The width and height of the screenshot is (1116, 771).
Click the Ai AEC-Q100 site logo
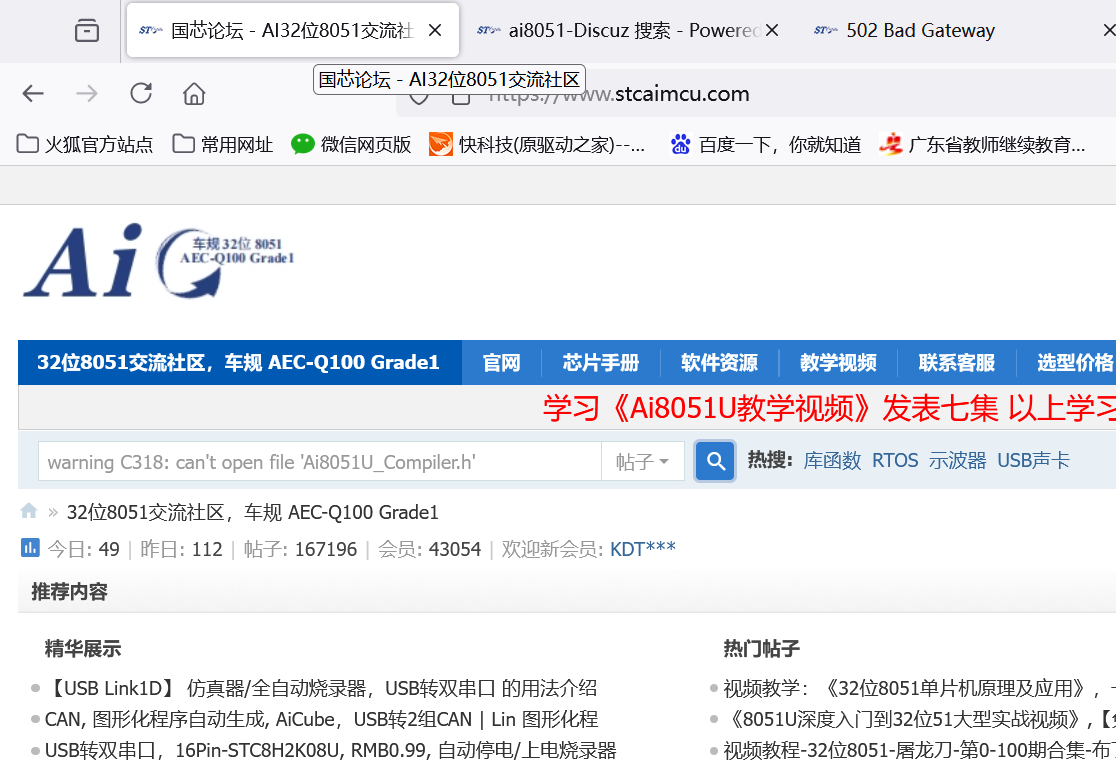tap(159, 262)
